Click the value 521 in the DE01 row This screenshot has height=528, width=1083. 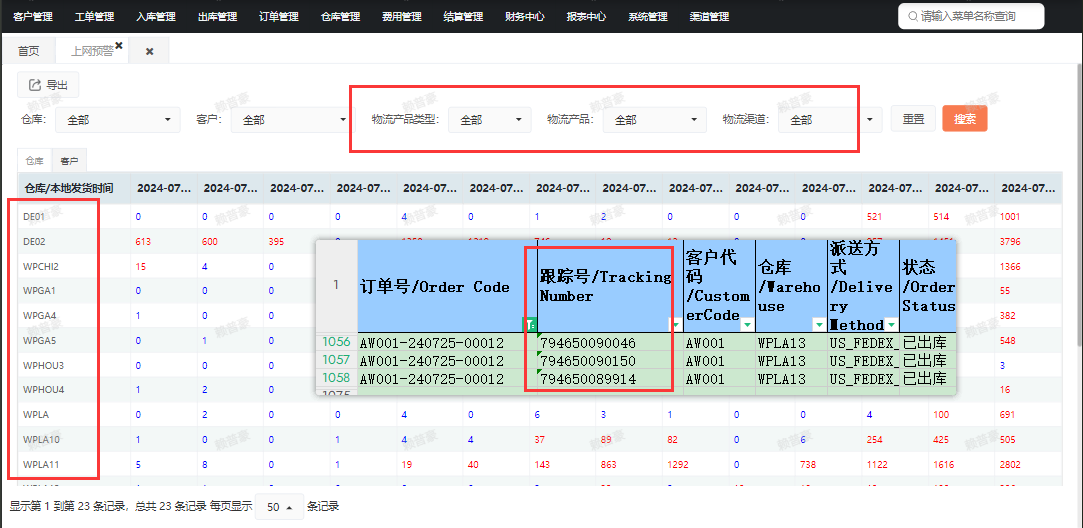coord(874,217)
